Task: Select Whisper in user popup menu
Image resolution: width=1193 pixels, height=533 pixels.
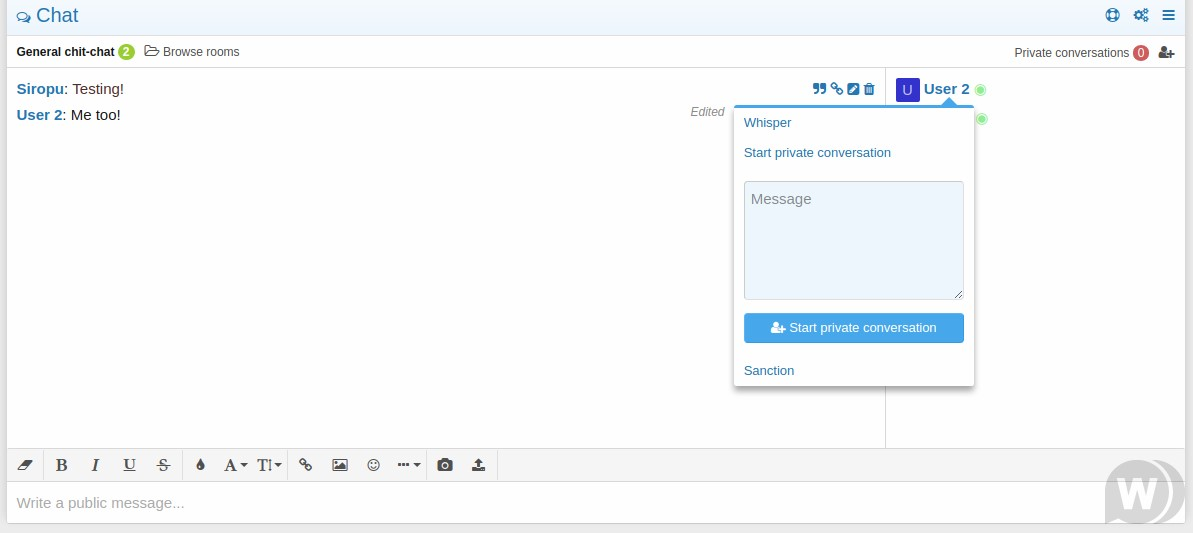Action: (767, 123)
